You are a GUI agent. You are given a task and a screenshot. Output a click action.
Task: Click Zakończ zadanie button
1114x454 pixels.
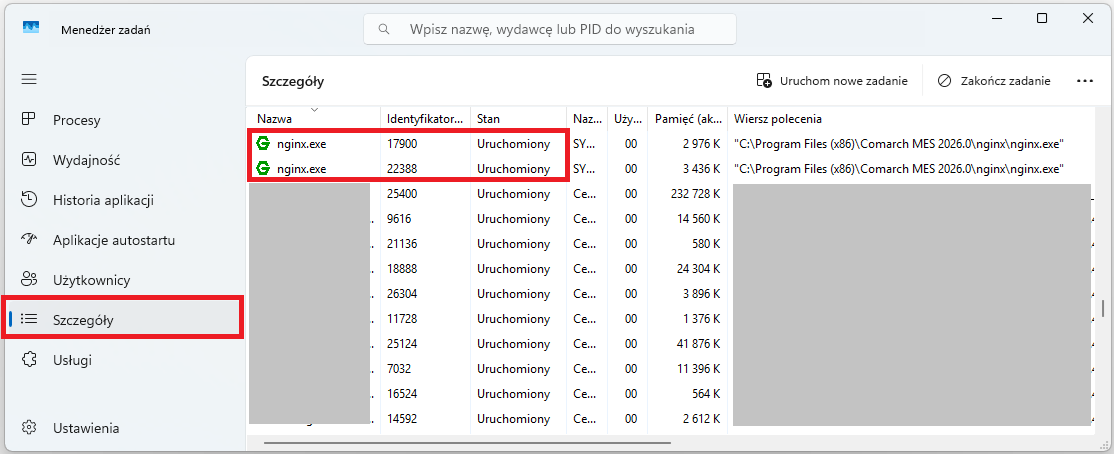click(994, 80)
